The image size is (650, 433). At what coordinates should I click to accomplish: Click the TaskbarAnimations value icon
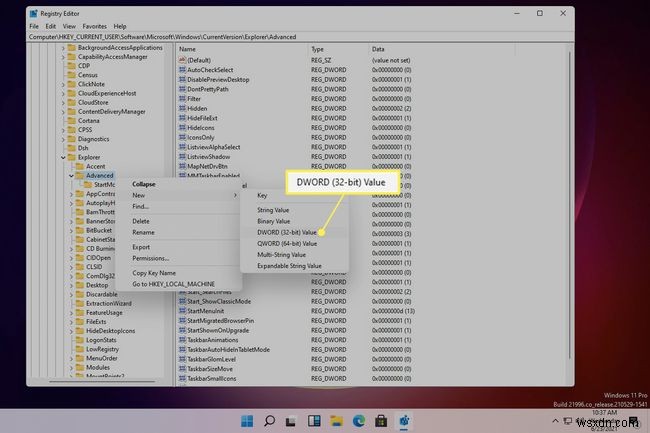pyautogui.click(x=182, y=340)
